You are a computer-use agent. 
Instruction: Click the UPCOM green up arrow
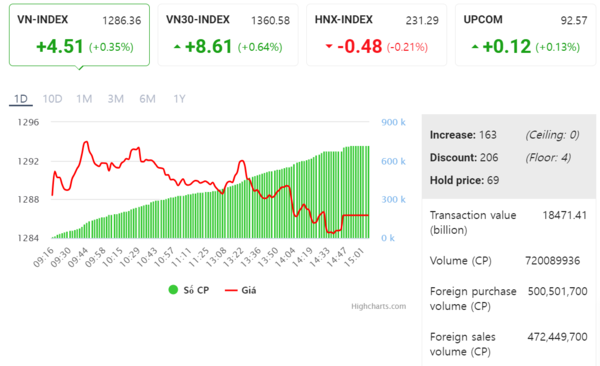(x=475, y=47)
